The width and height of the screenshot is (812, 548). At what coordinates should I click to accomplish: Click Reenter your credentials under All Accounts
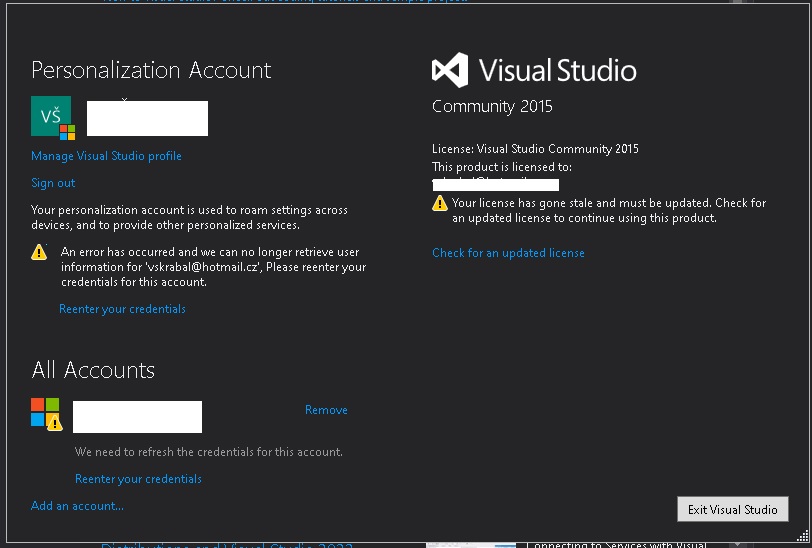point(138,479)
